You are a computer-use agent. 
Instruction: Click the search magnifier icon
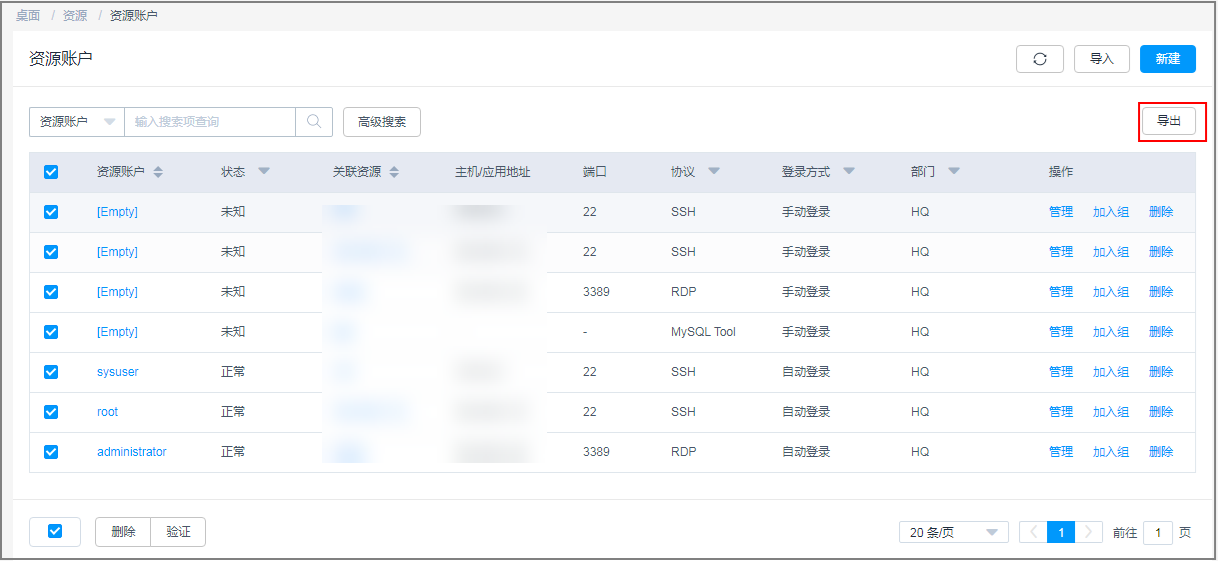pos(314,122)
